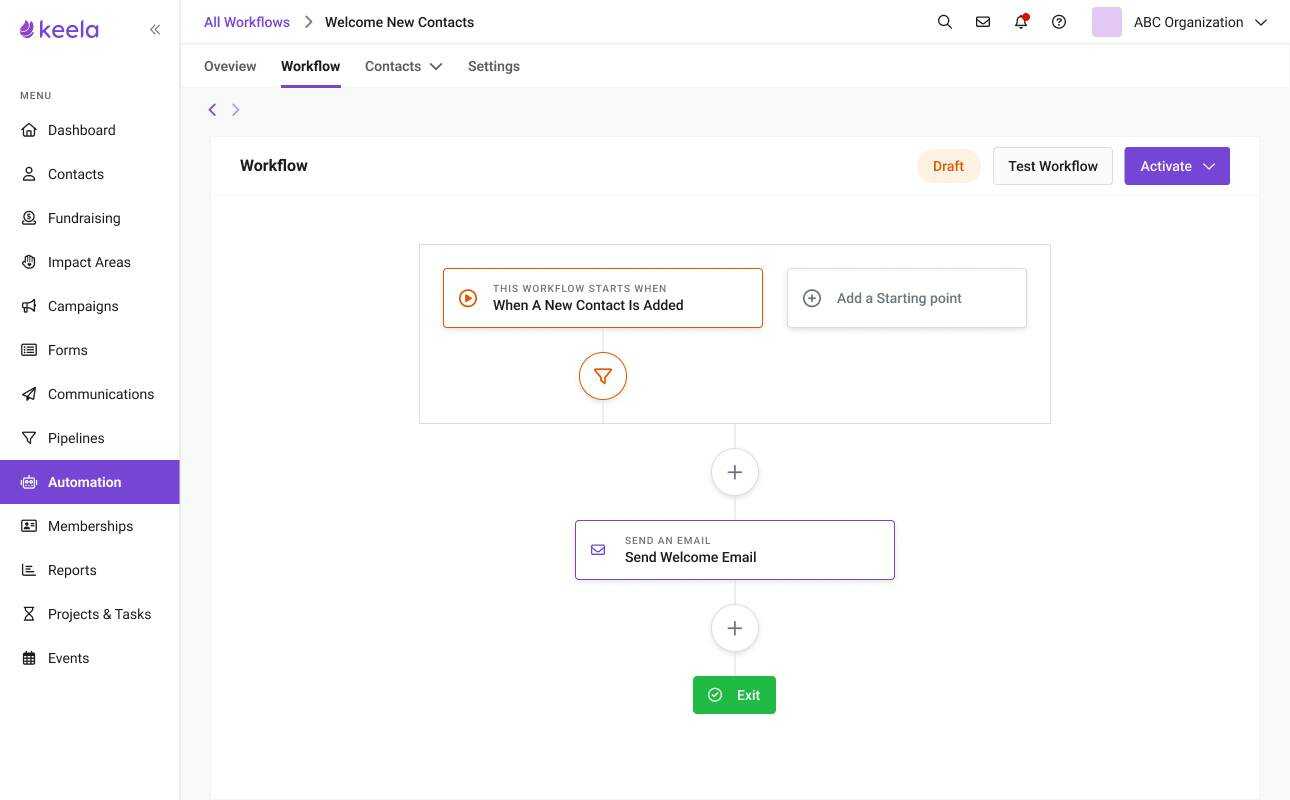
Task: Switch to the Oveview tab
Action: click(x=230, y=66)
